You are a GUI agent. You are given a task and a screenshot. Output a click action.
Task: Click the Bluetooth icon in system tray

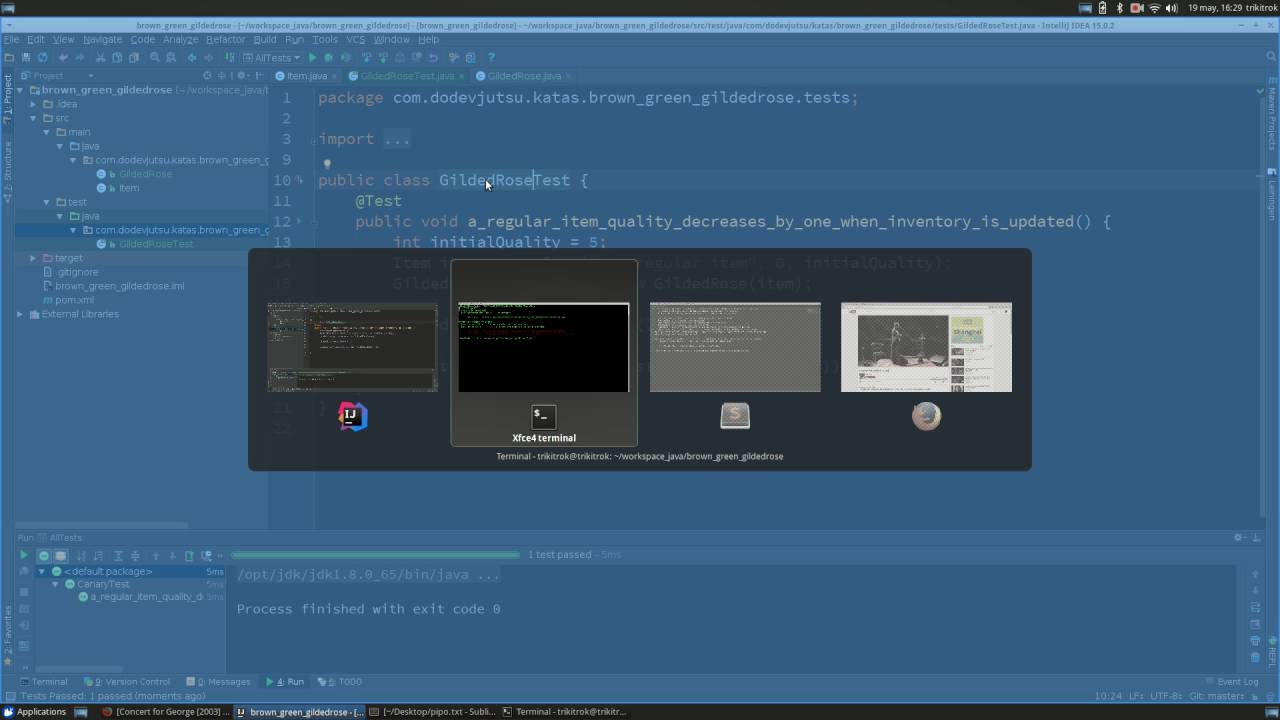pyautogui.click(x=1120, y=8)
